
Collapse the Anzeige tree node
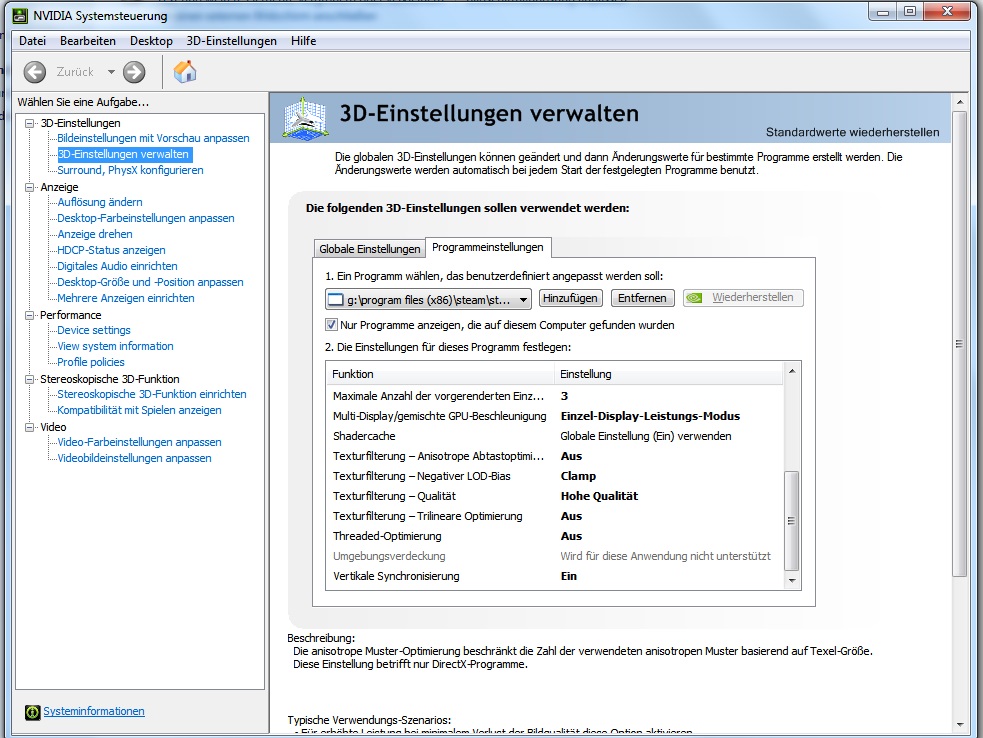pyautogui.click(x=30, y=187)
